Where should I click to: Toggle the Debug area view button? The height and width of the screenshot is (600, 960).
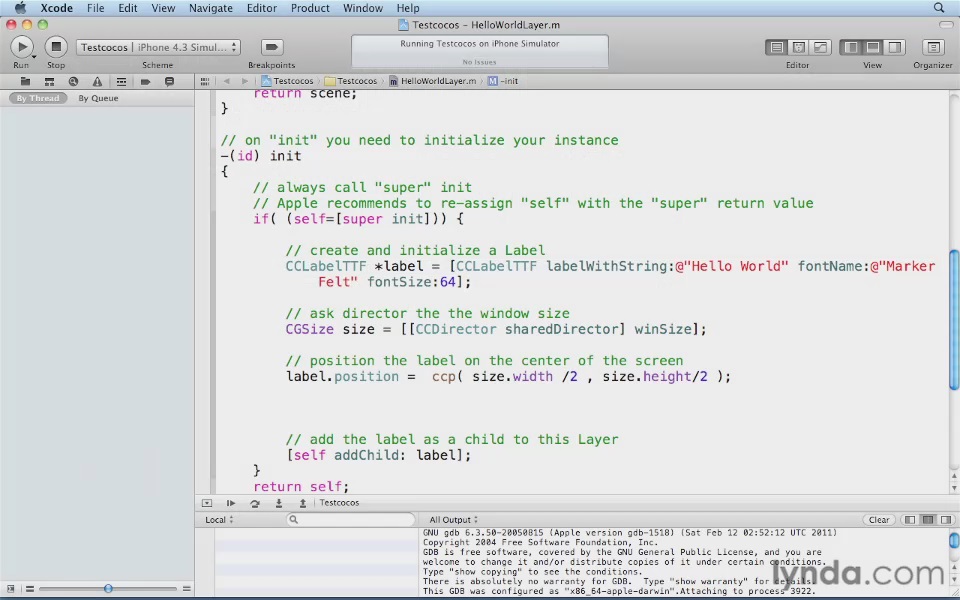(873, 47)
